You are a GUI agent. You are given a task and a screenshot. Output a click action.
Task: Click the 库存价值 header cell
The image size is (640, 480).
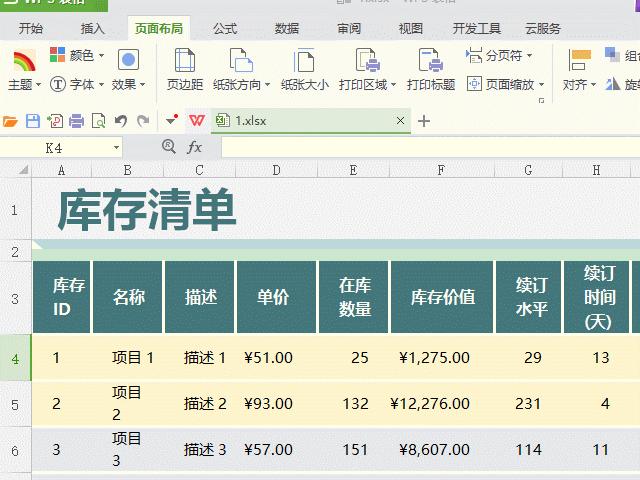coord(442,297)
